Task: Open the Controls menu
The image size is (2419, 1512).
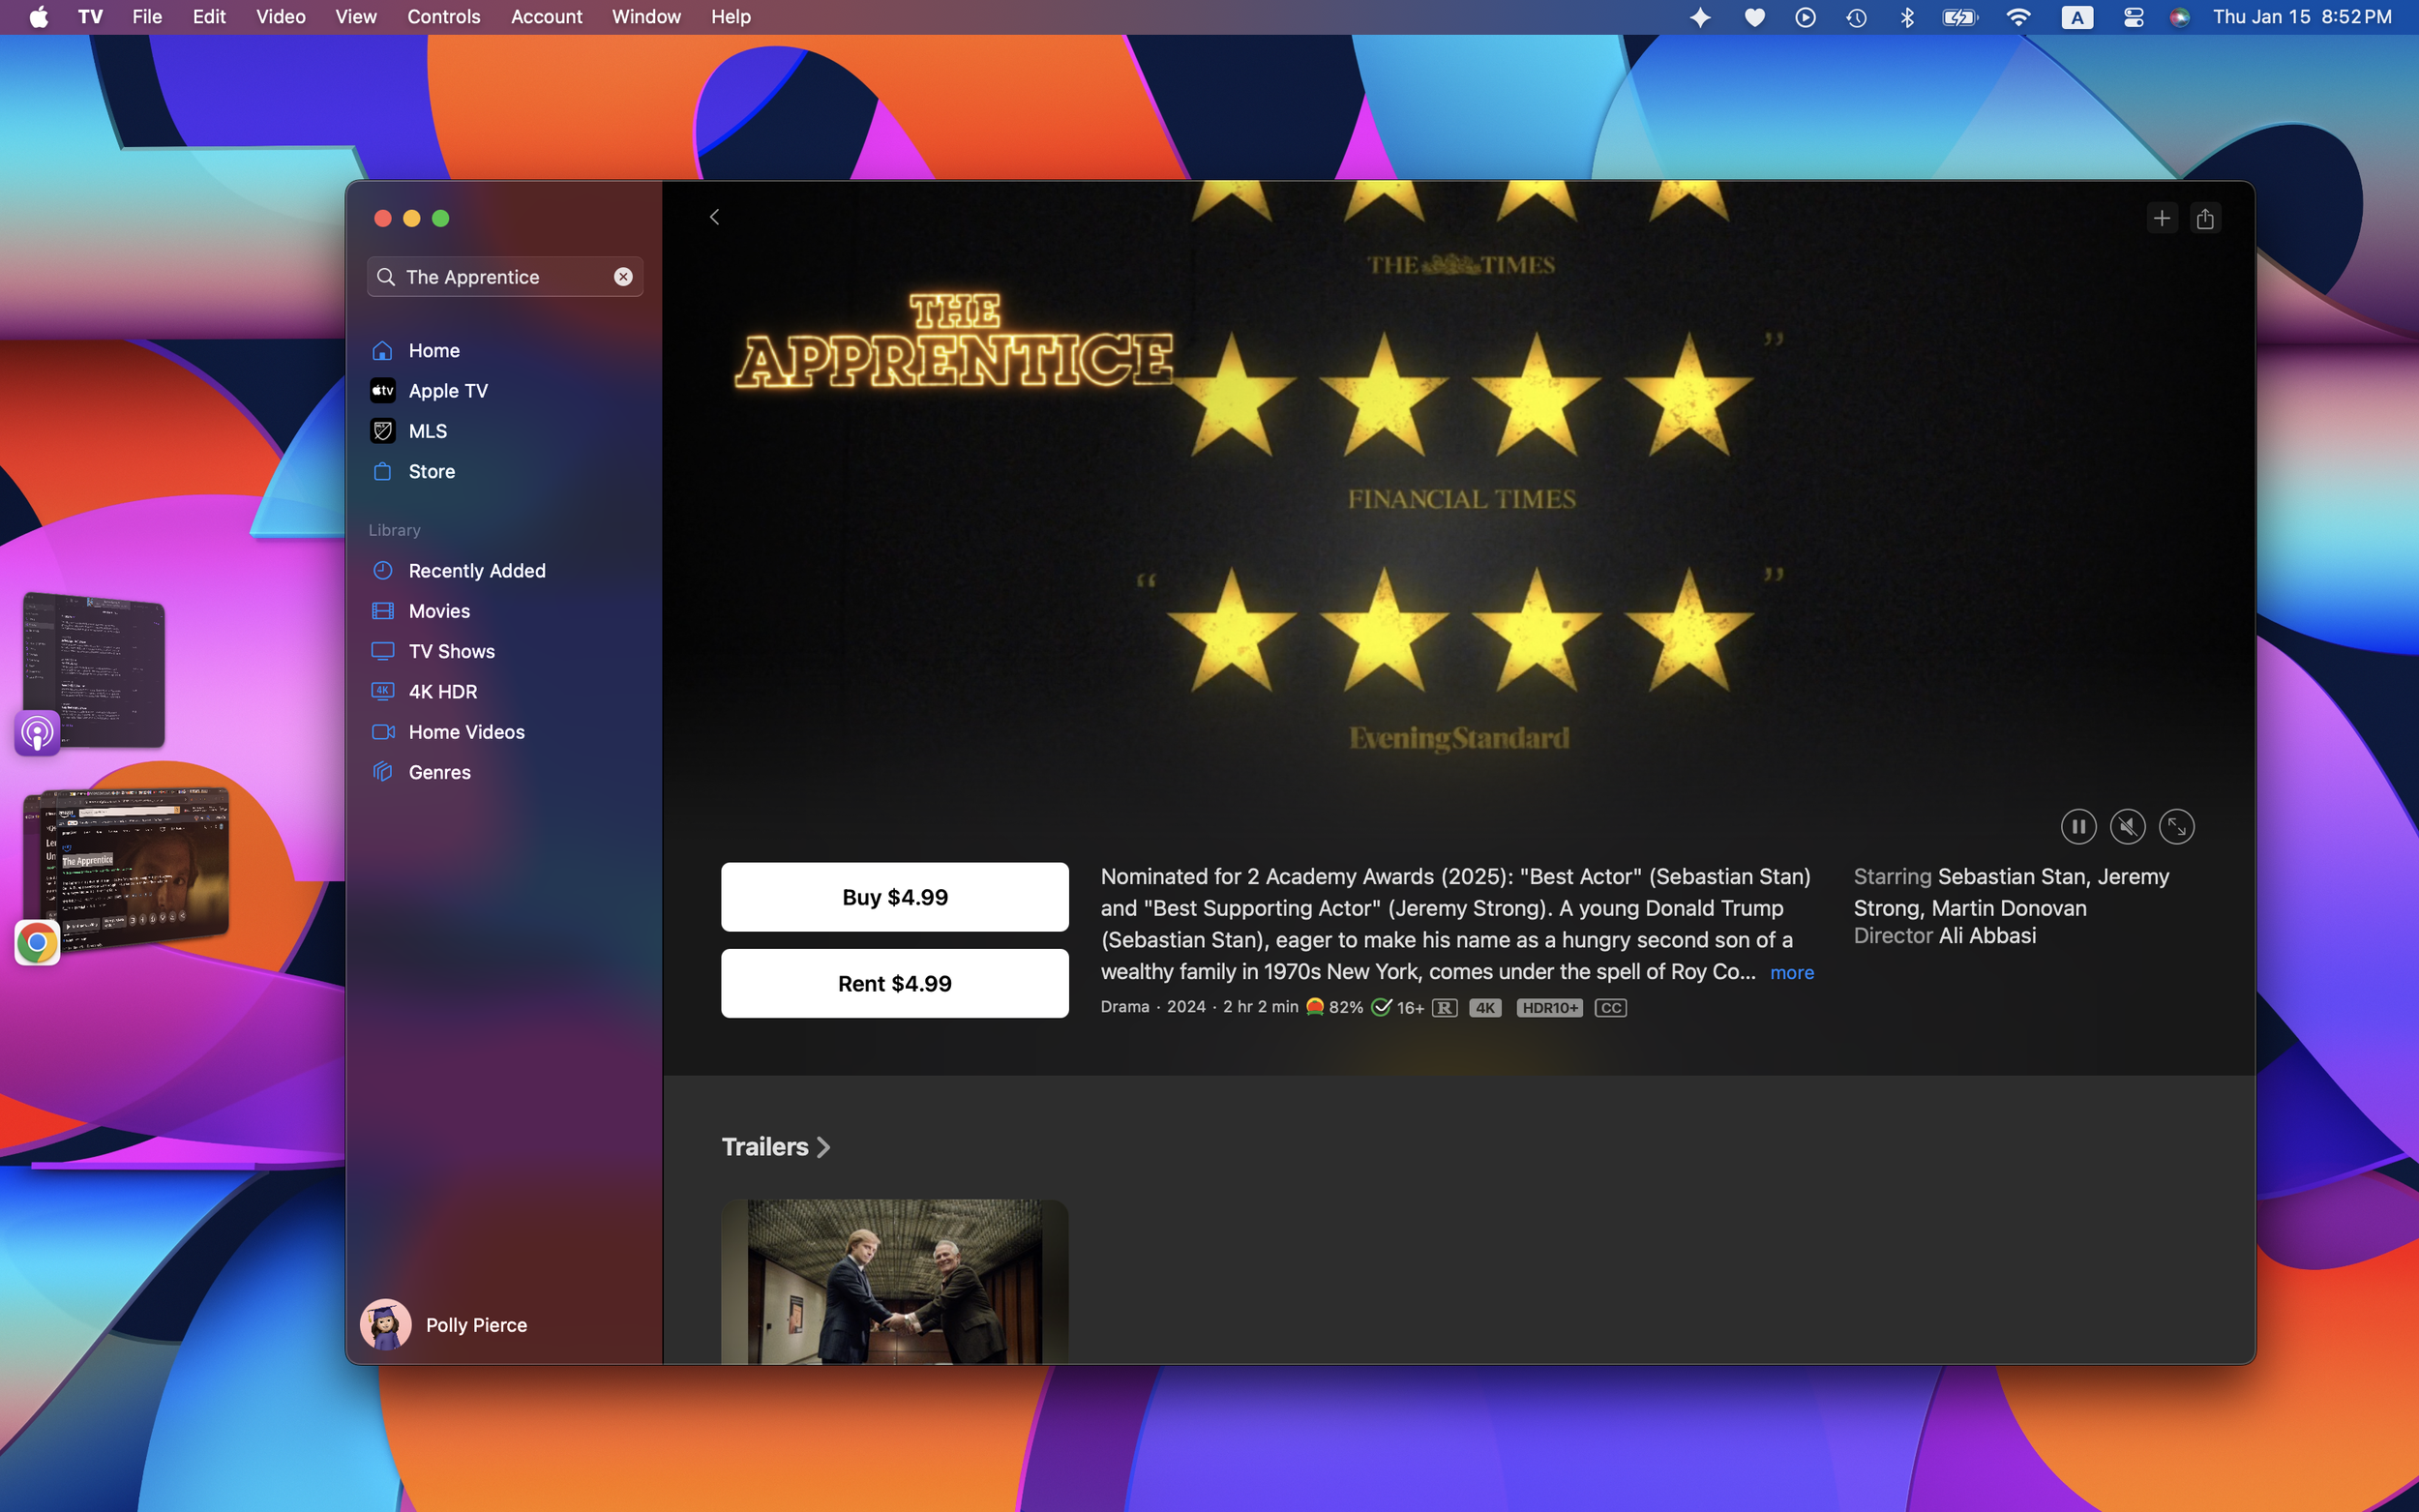Action: 443,17
